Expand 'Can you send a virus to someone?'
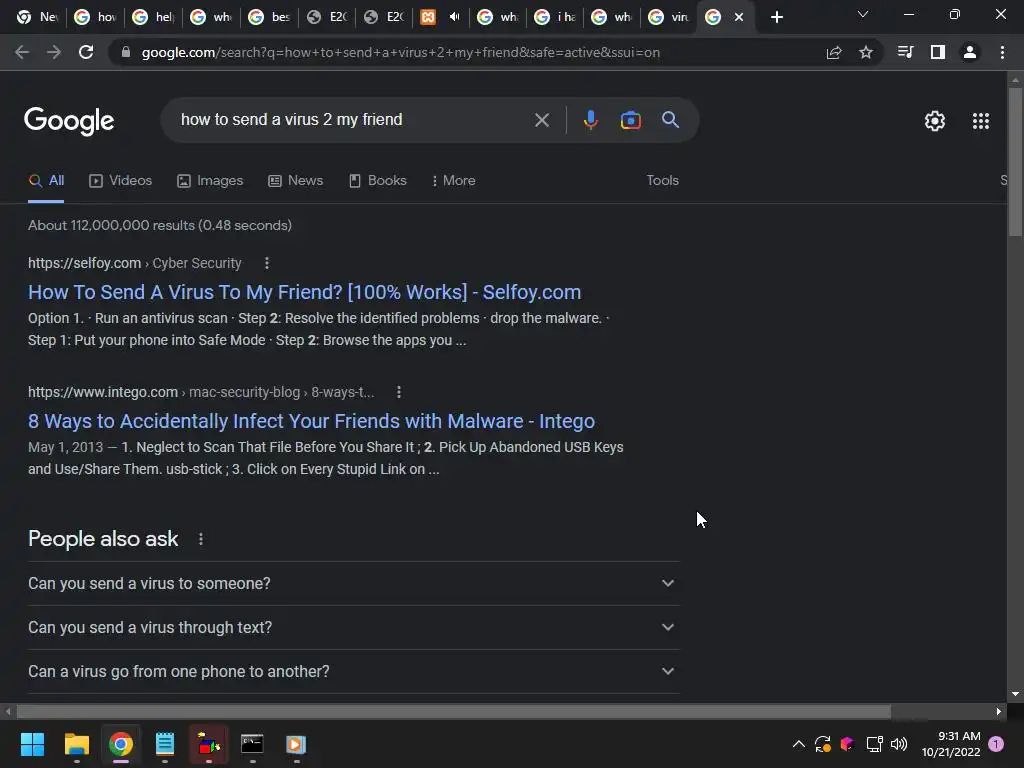1024x768 pixels. pos(353,583)
